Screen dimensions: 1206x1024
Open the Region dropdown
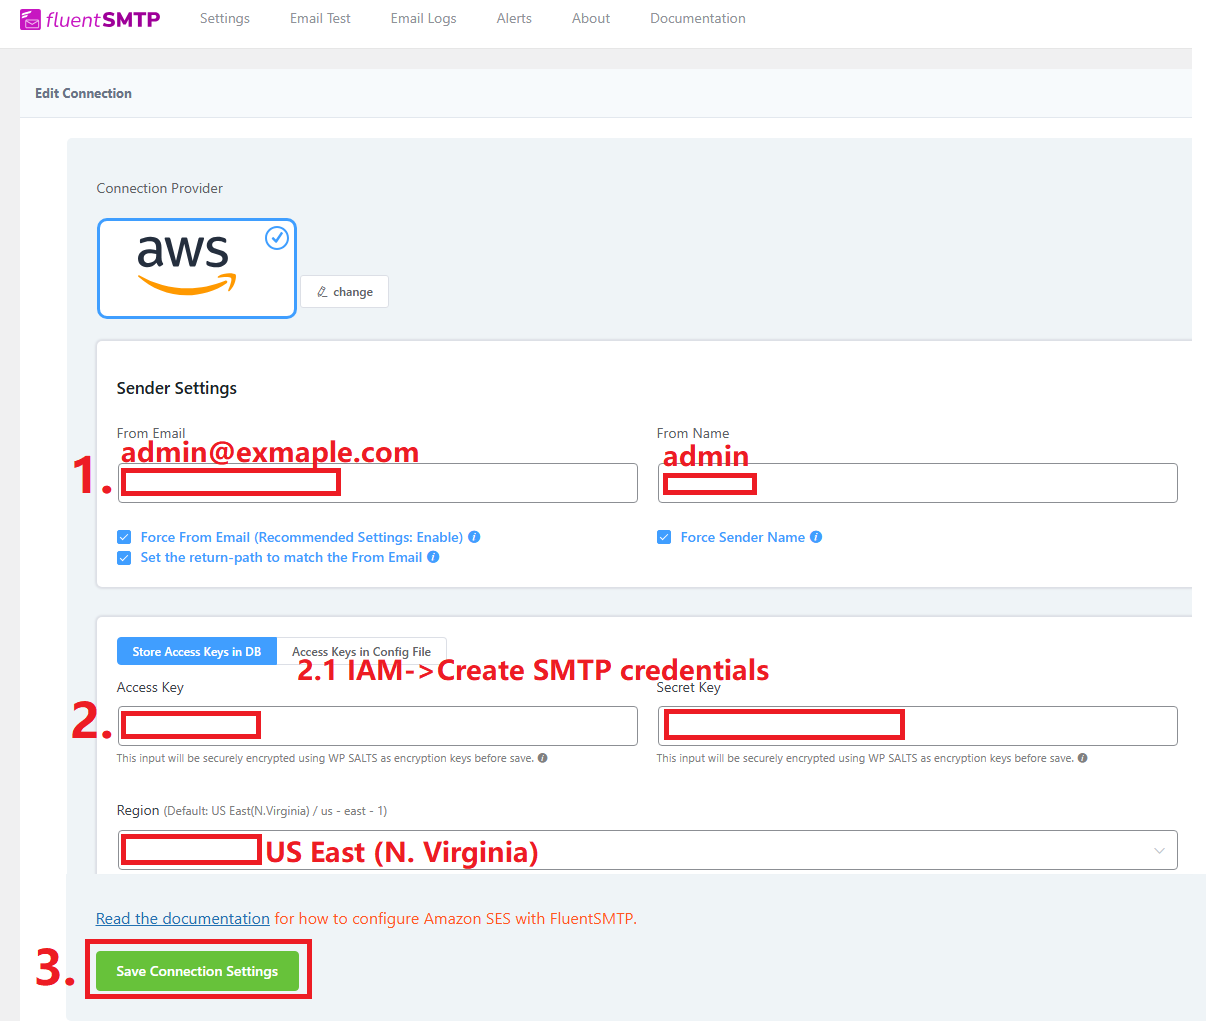(647, 850)
